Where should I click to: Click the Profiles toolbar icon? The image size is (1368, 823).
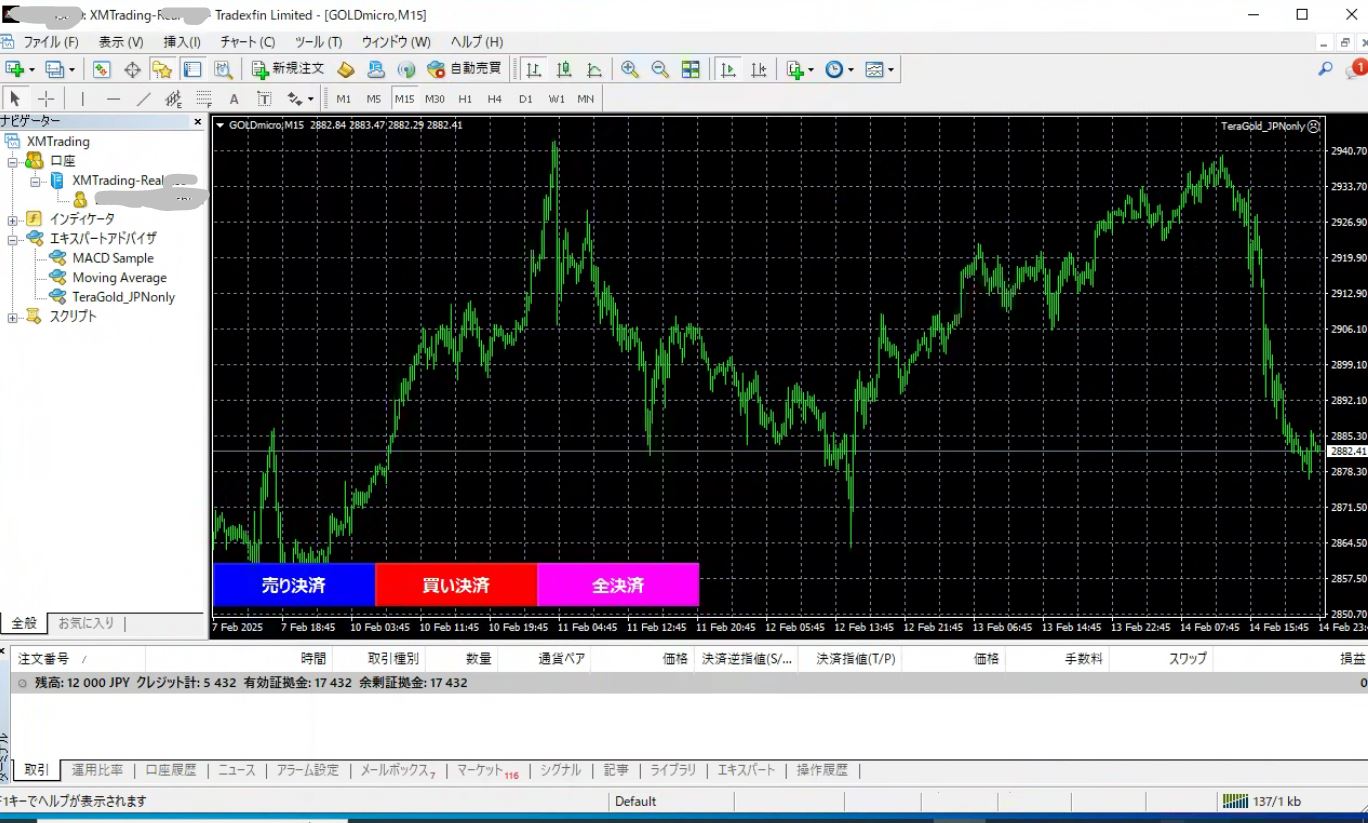54,69
